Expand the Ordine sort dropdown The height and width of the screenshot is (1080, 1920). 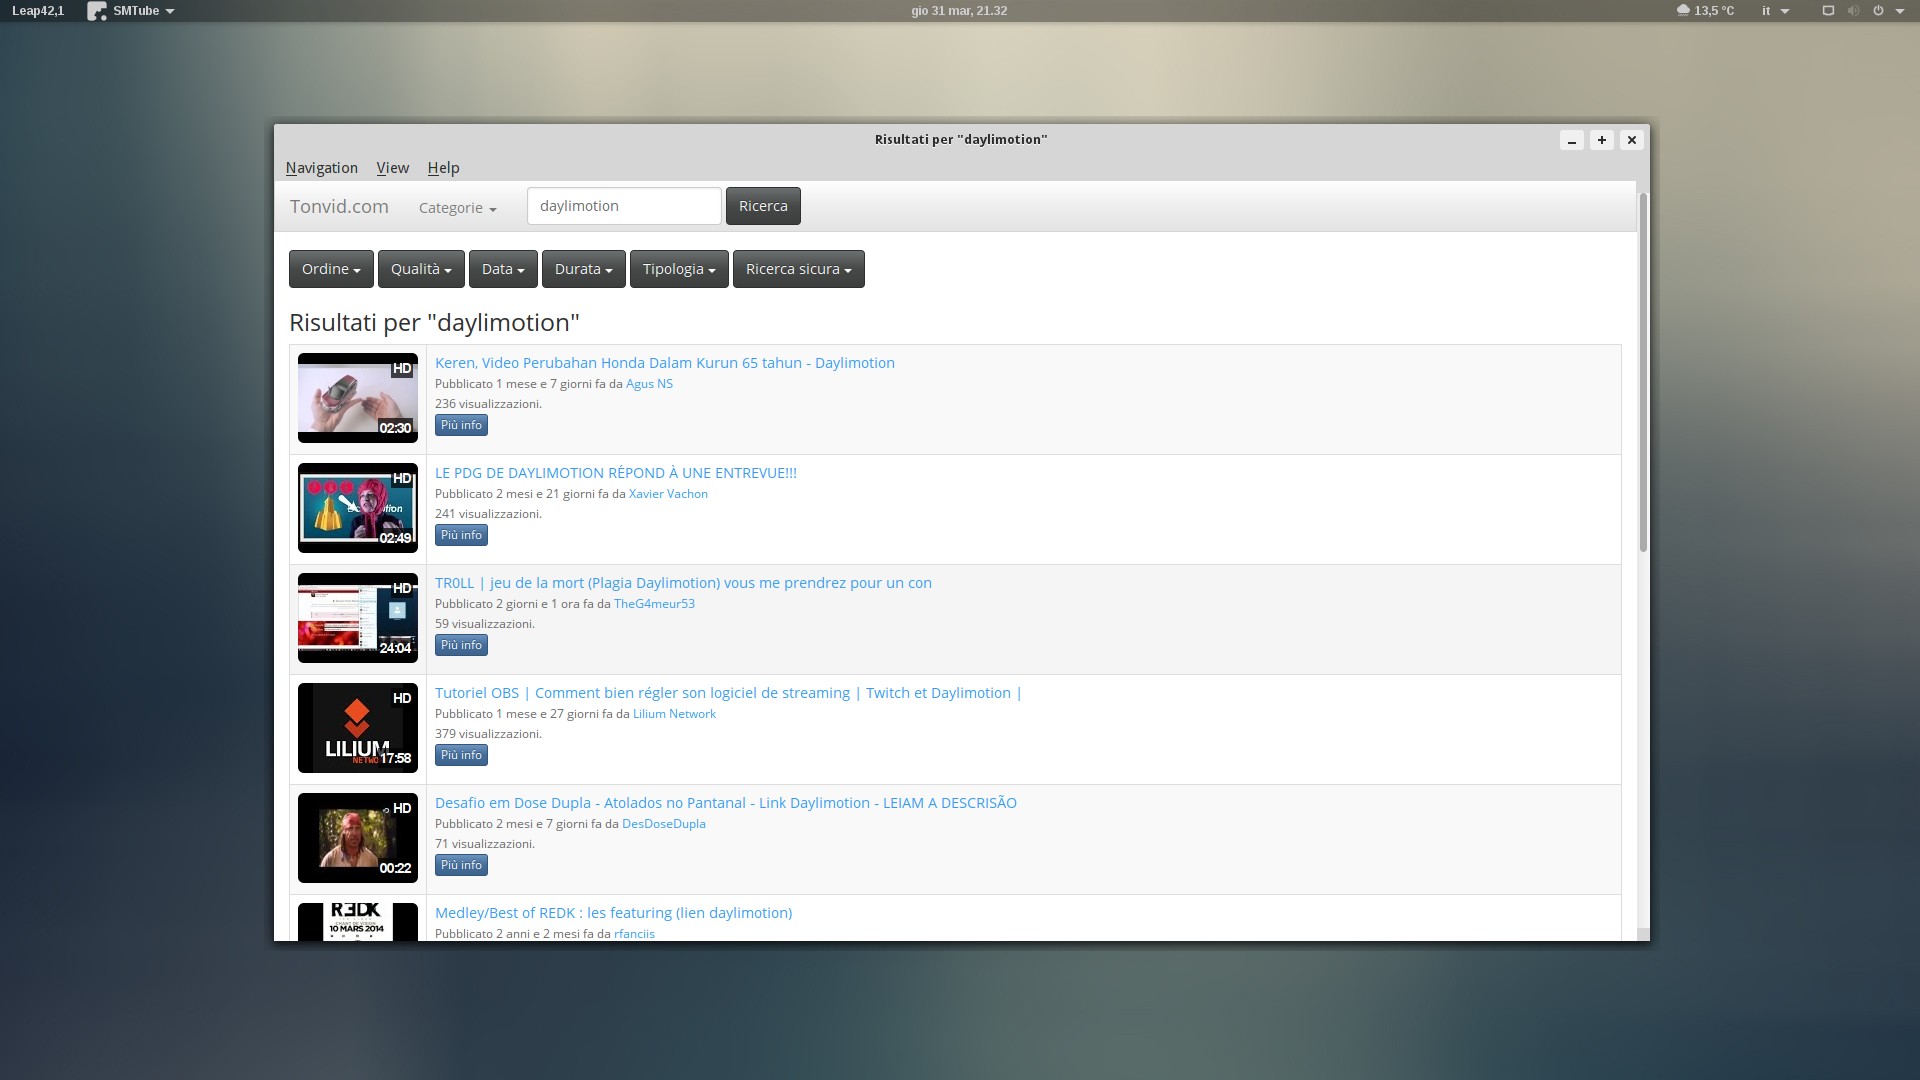click(331, 269)
